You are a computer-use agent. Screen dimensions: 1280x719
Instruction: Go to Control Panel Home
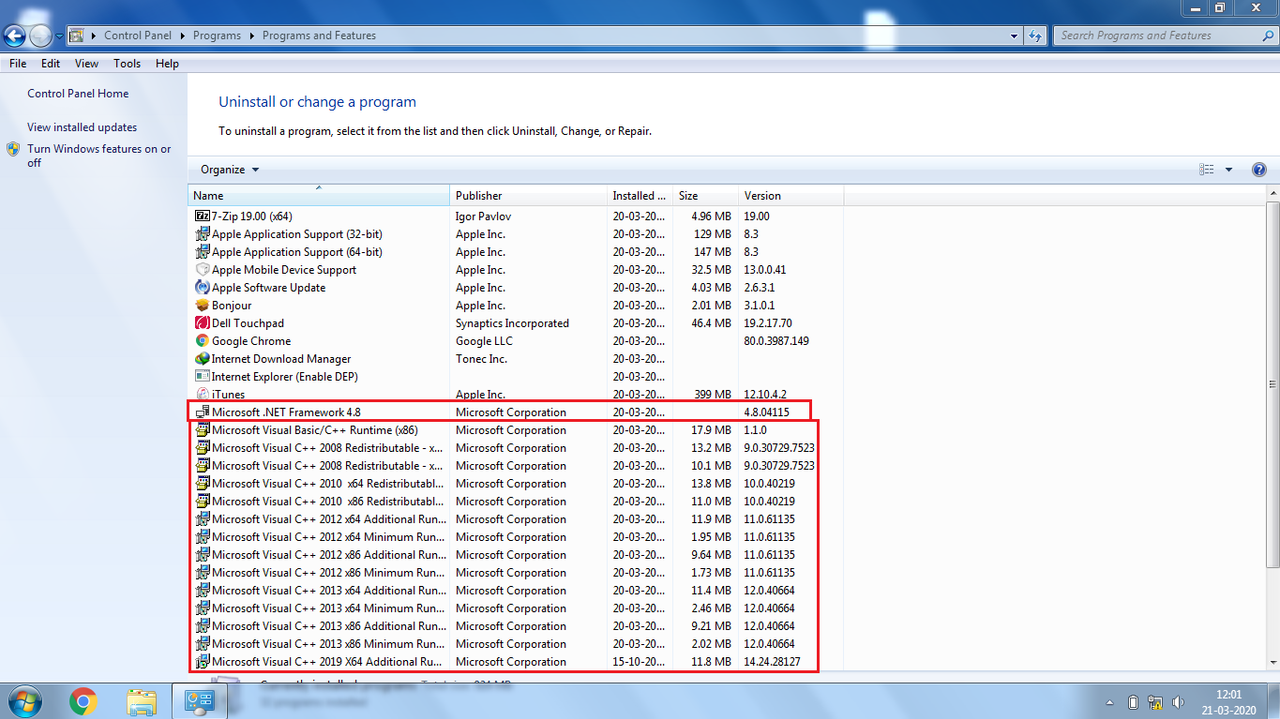coord(78,94)
